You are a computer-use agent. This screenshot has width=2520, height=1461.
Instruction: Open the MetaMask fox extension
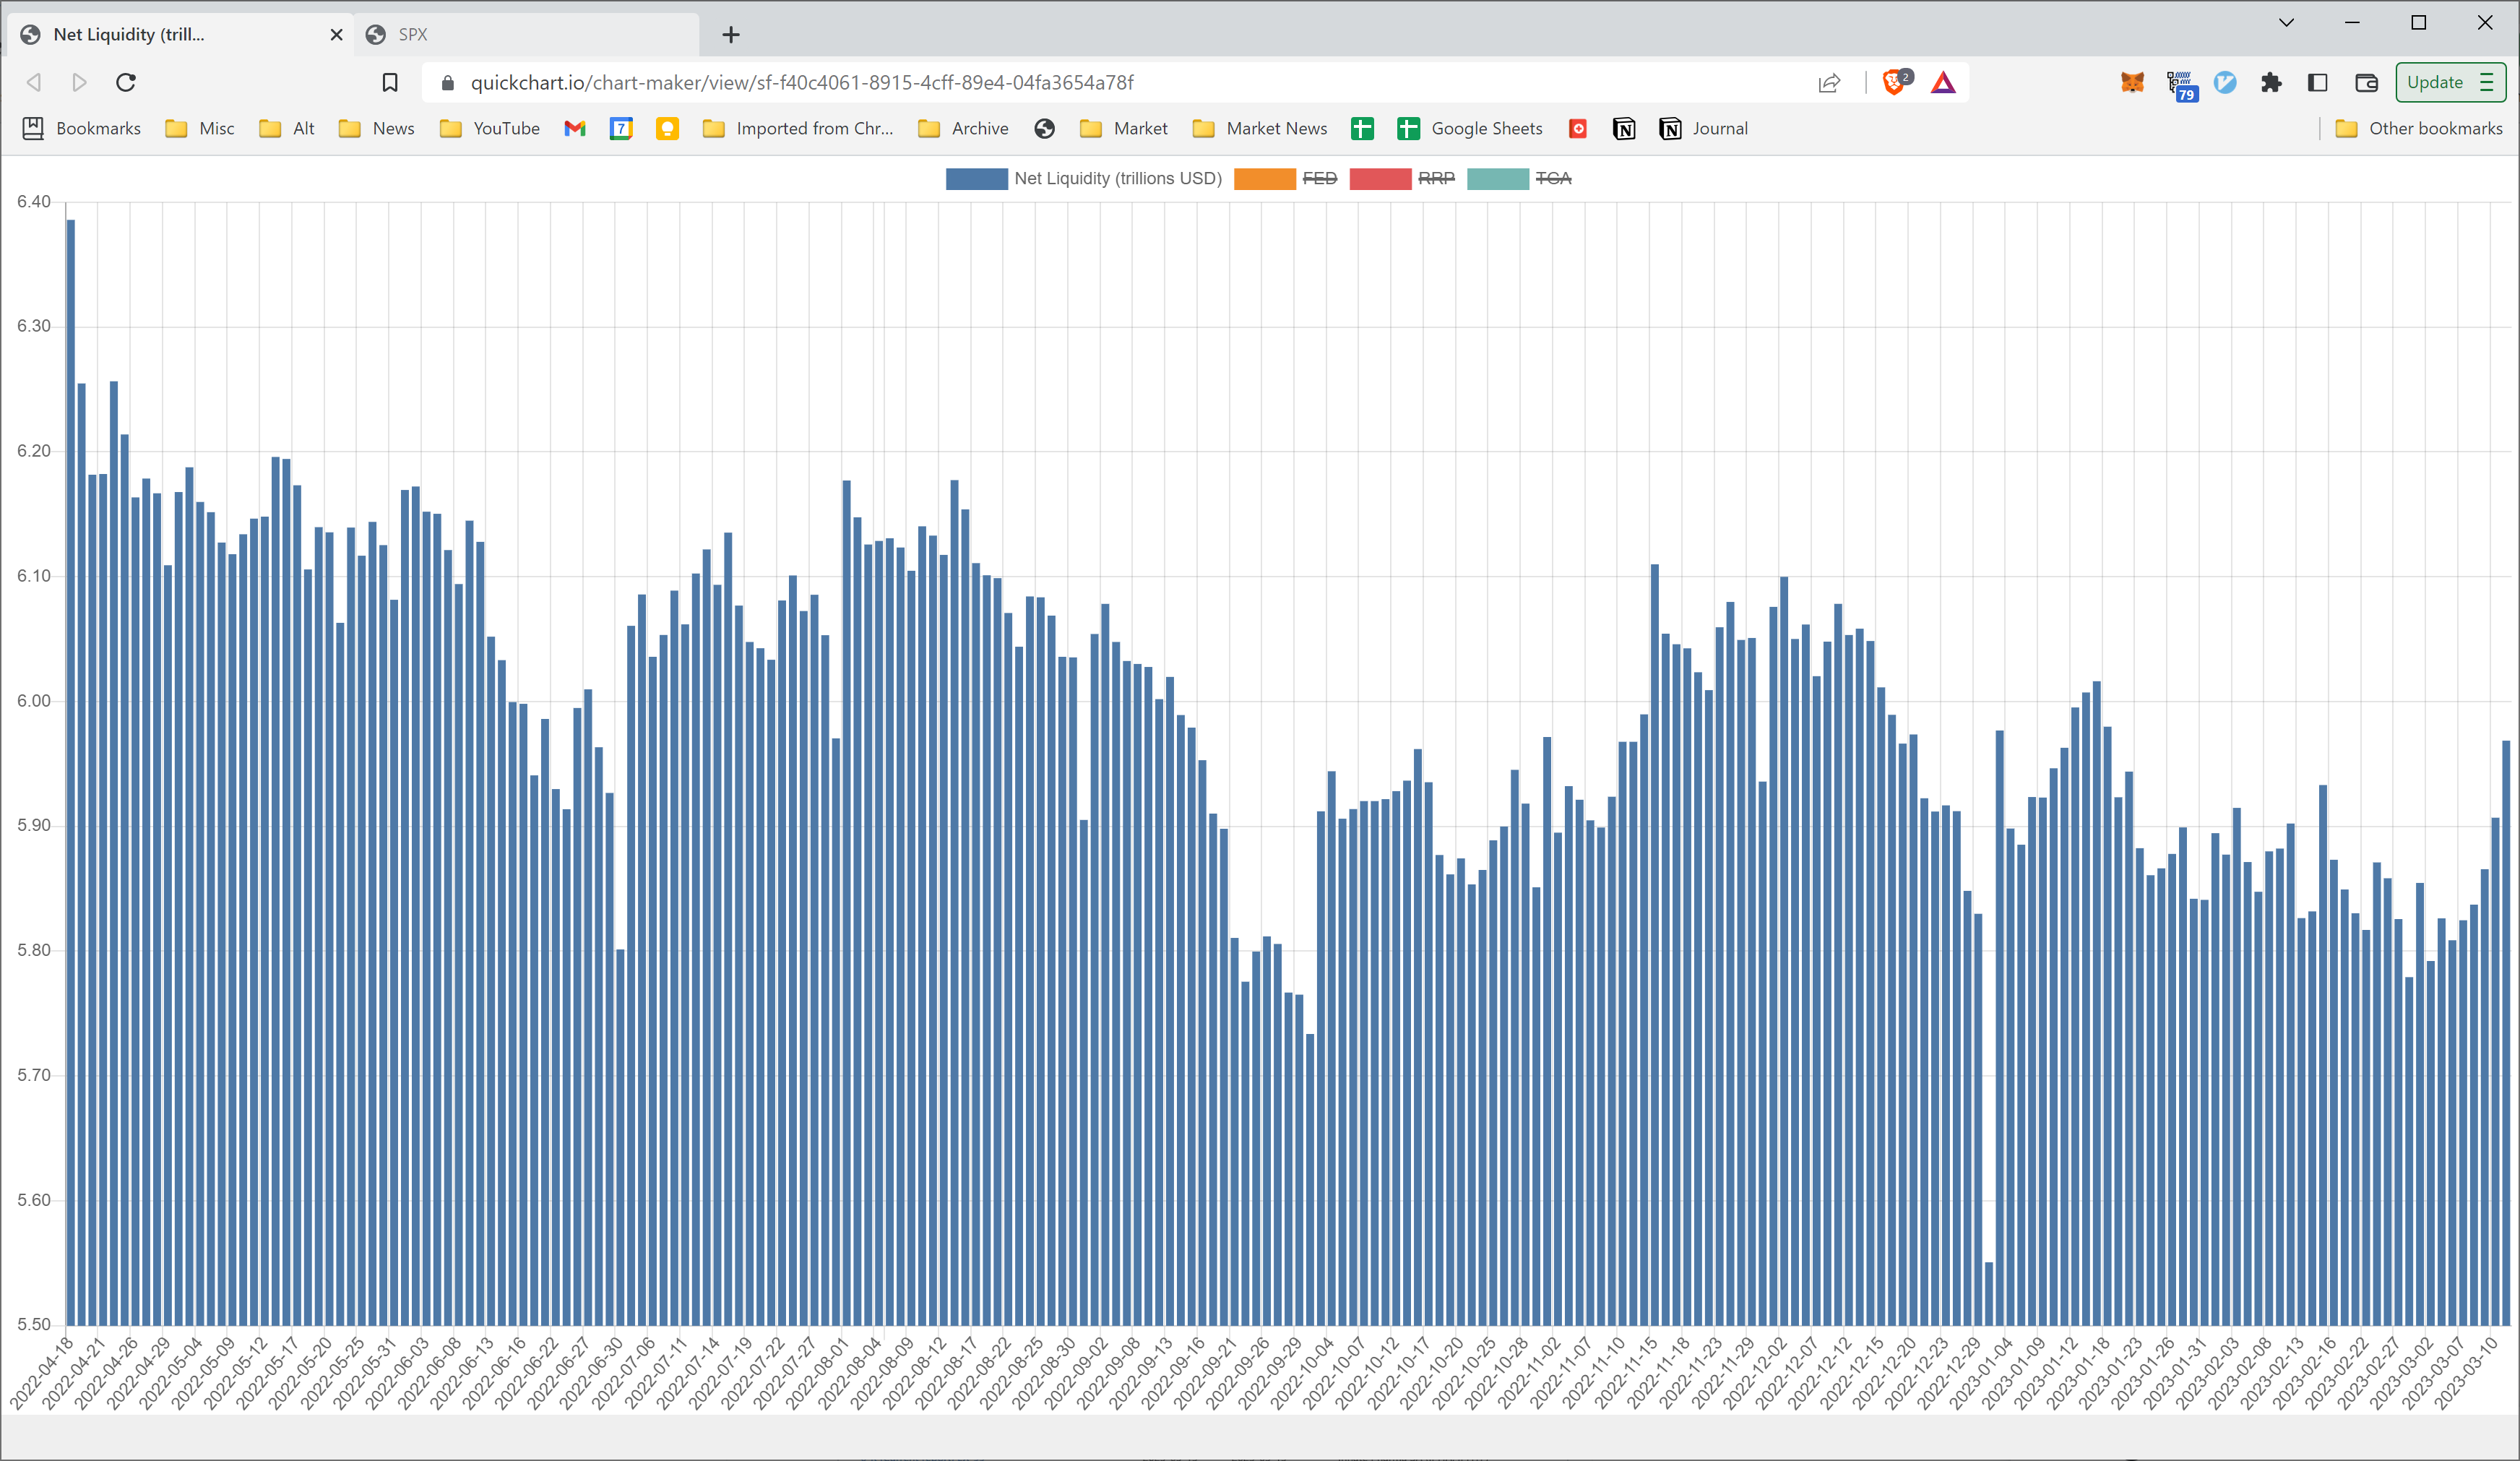(x=2132, y=82)
